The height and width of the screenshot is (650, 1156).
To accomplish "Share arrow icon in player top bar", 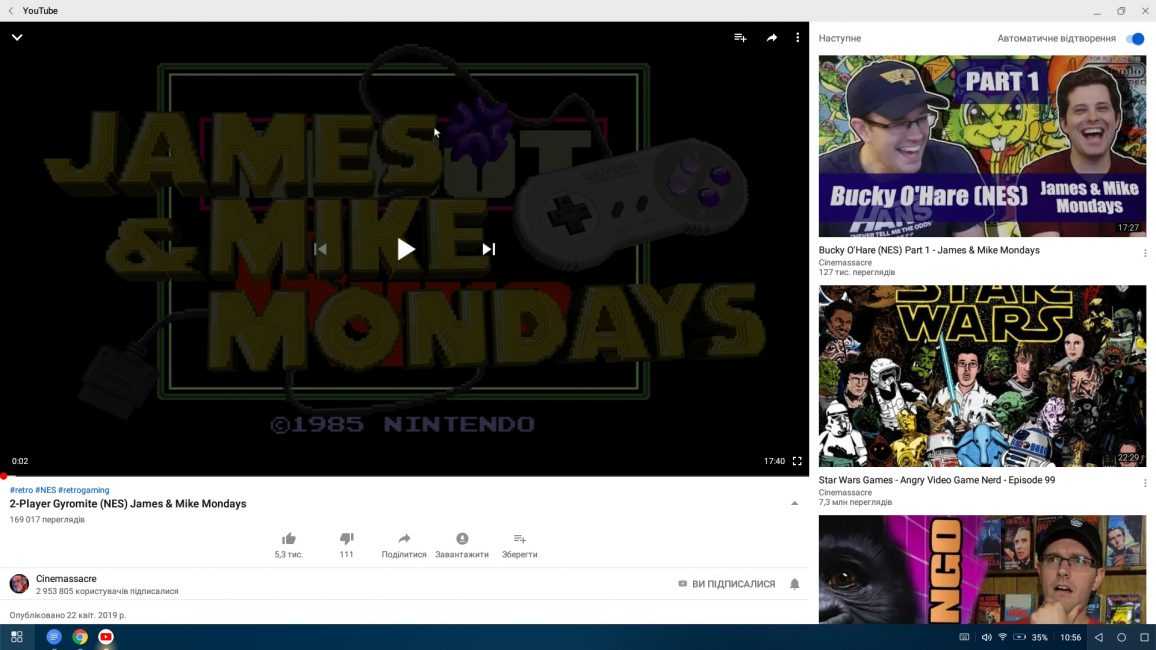I will 771,38.
